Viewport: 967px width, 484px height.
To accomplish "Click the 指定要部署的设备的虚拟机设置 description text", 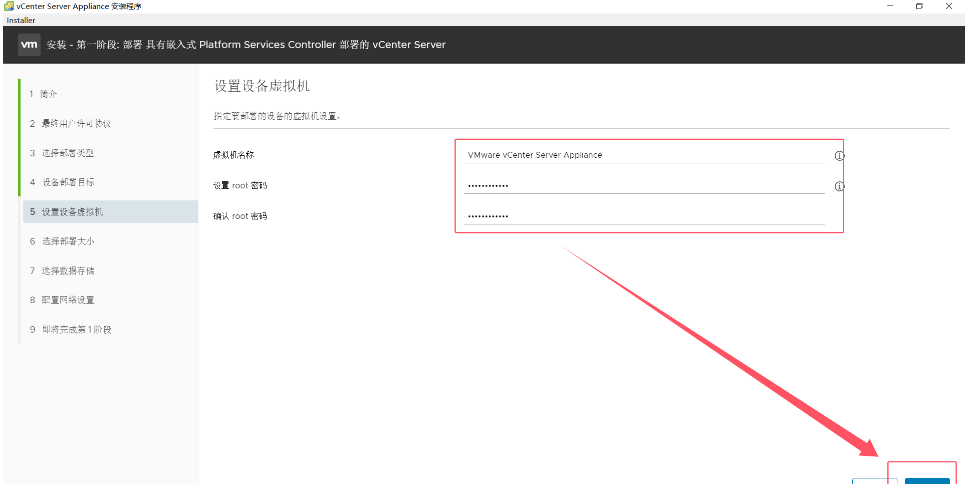I will [277, 116].
